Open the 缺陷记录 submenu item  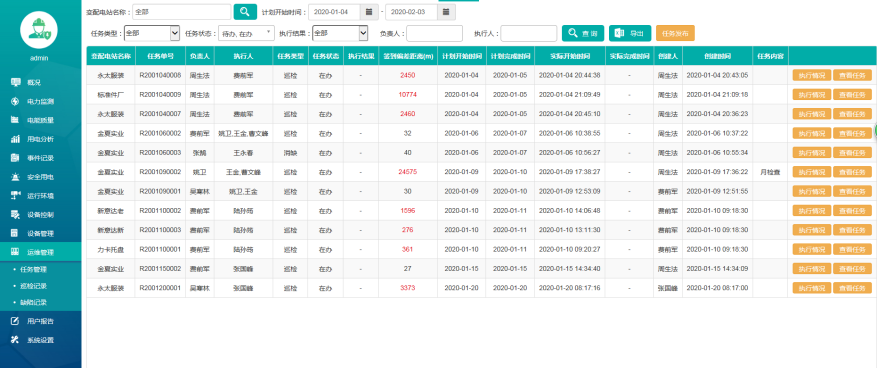(x=33, y=303)
